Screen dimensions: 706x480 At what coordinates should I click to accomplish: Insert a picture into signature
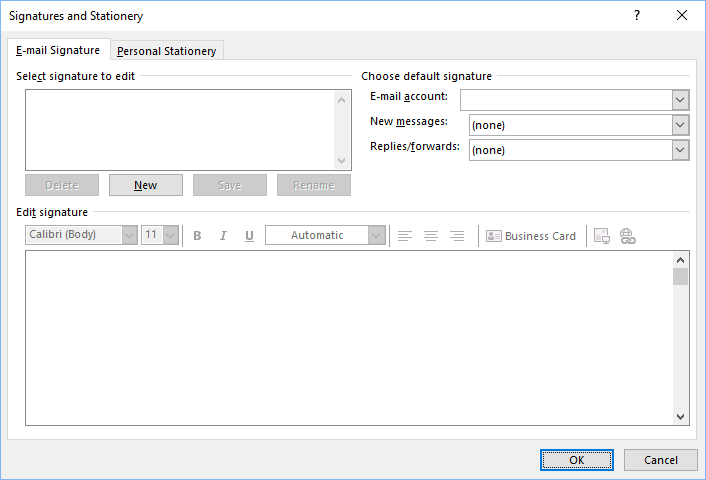click(x=602, y=236)
